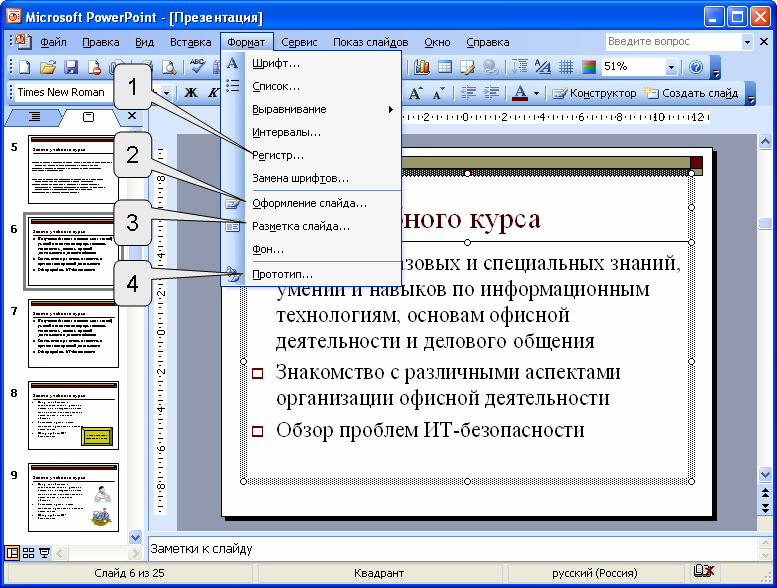
Task: Decrease font size with small A icon
Action: click(x=439, y=93)
